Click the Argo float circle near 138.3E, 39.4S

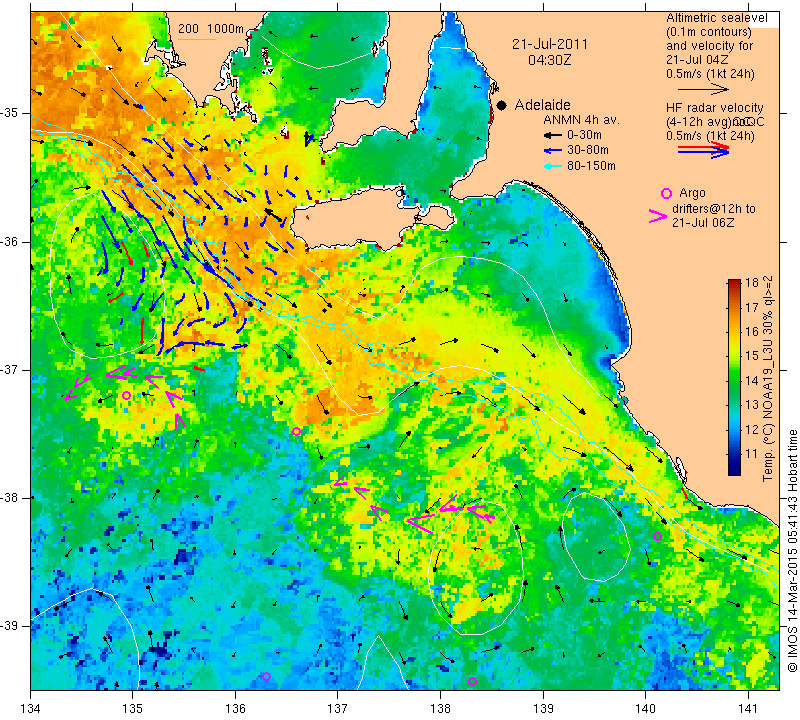coord(472,682)
